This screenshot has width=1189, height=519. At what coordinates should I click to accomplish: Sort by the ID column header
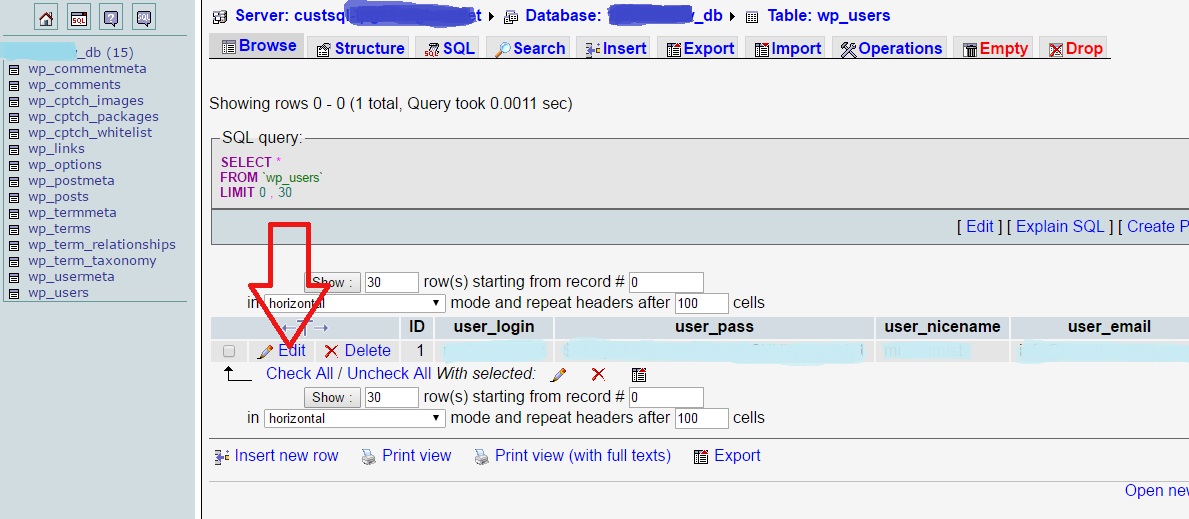tap(416, 327)
